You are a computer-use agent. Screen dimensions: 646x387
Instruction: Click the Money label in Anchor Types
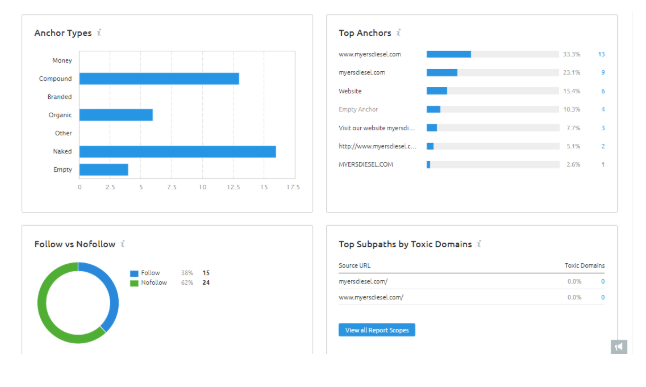click(62, 61)
